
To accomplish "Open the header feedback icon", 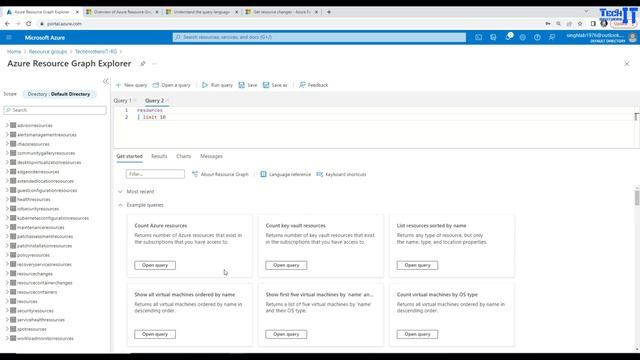I will point(552,38).
